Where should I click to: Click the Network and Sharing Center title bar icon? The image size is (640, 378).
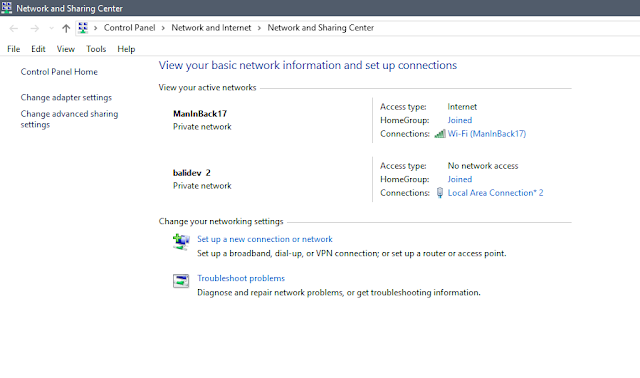(x=6, y=7)
